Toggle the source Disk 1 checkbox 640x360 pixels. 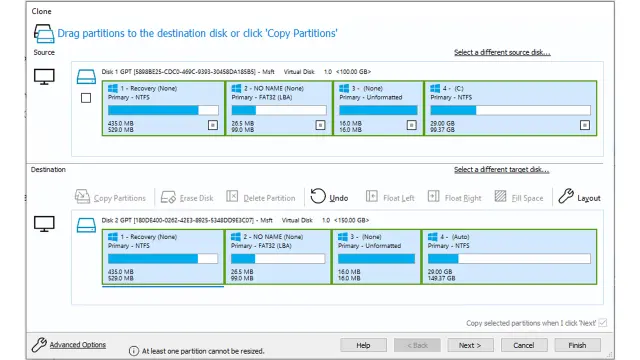point(86,98)
